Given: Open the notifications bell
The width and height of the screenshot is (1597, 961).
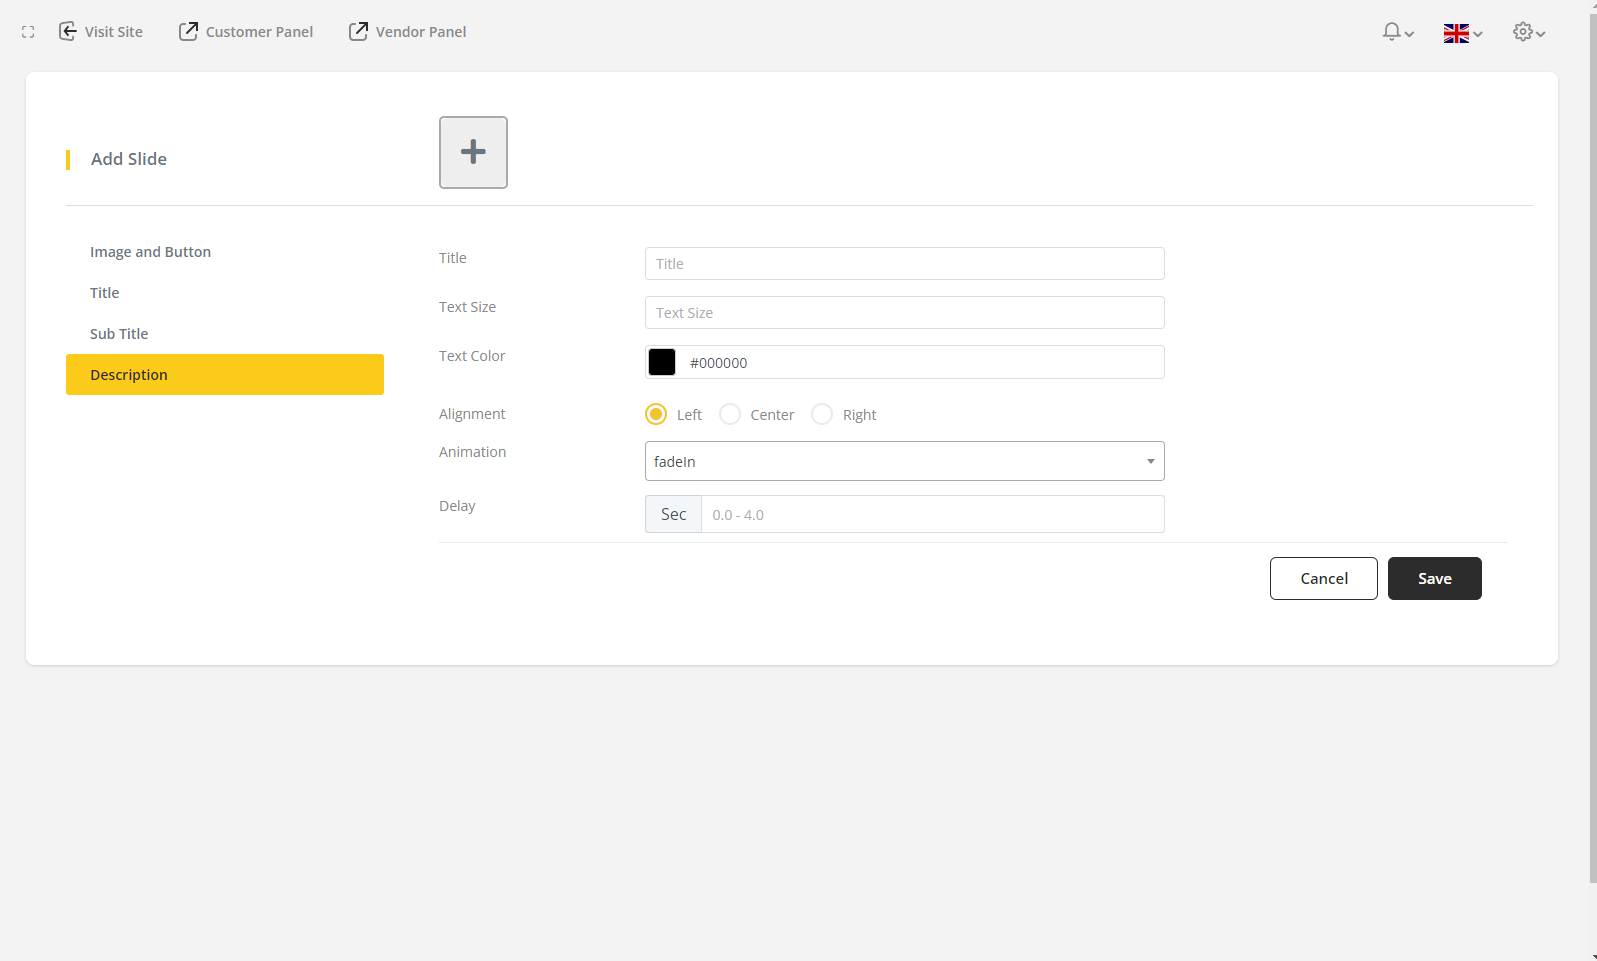Looking at the screenshot, I should [1391, 32].
